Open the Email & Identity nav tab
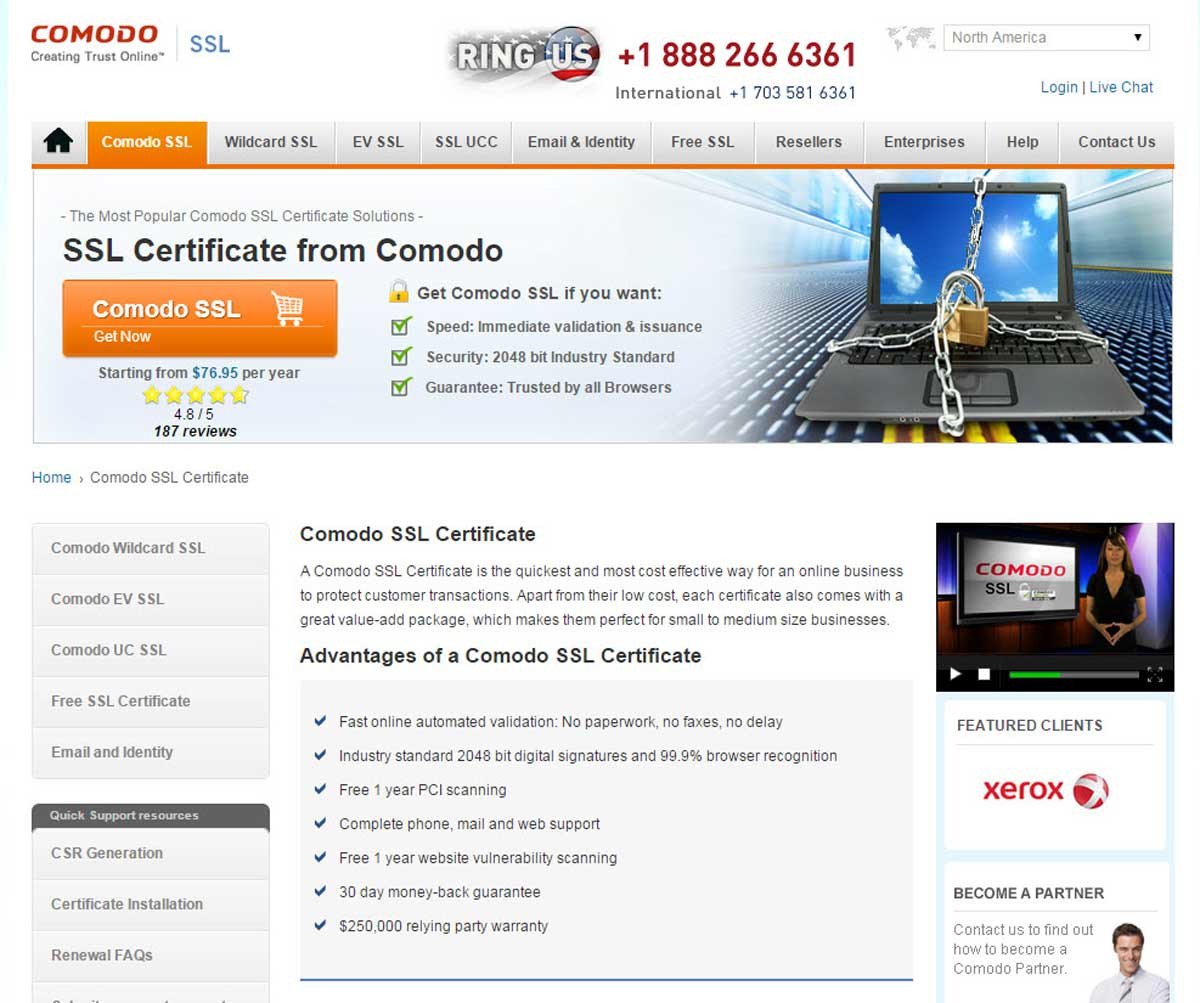1200x1003 pixels. point(581,142)
